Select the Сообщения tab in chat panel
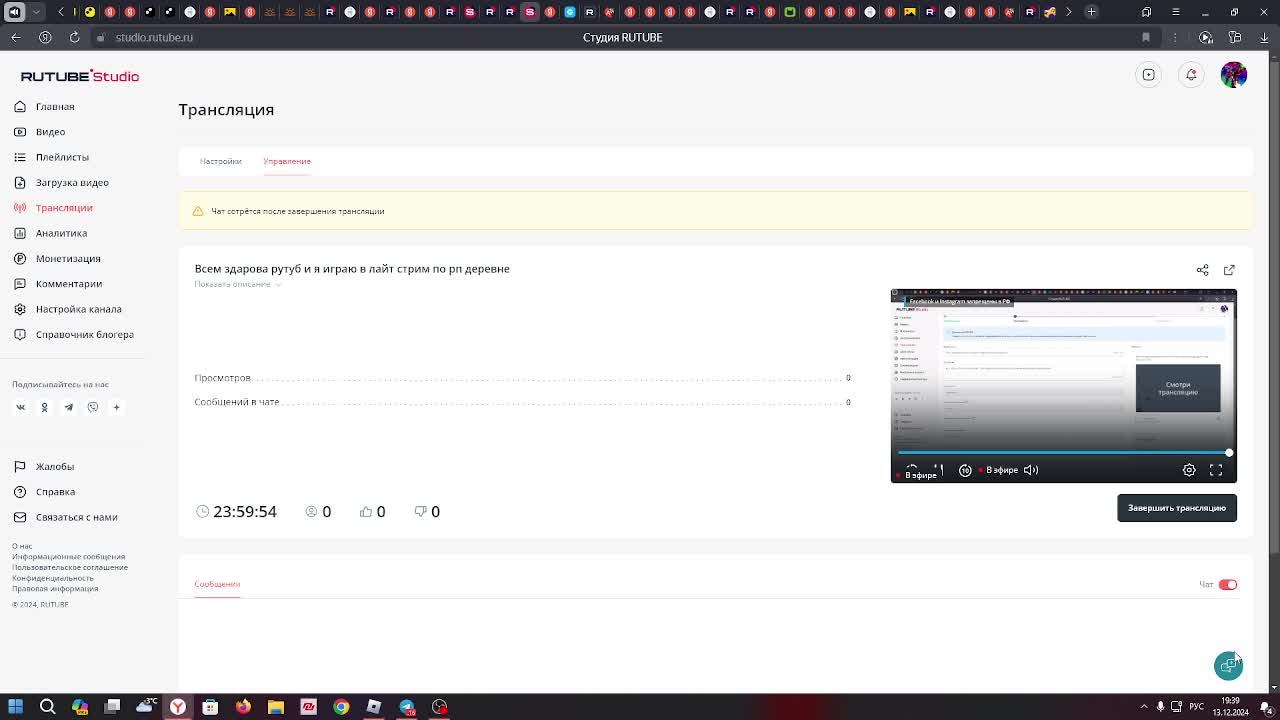Image resolution: width=1280 pixels, height=720 pixels. pyautogui.click(x=217, y=584)
